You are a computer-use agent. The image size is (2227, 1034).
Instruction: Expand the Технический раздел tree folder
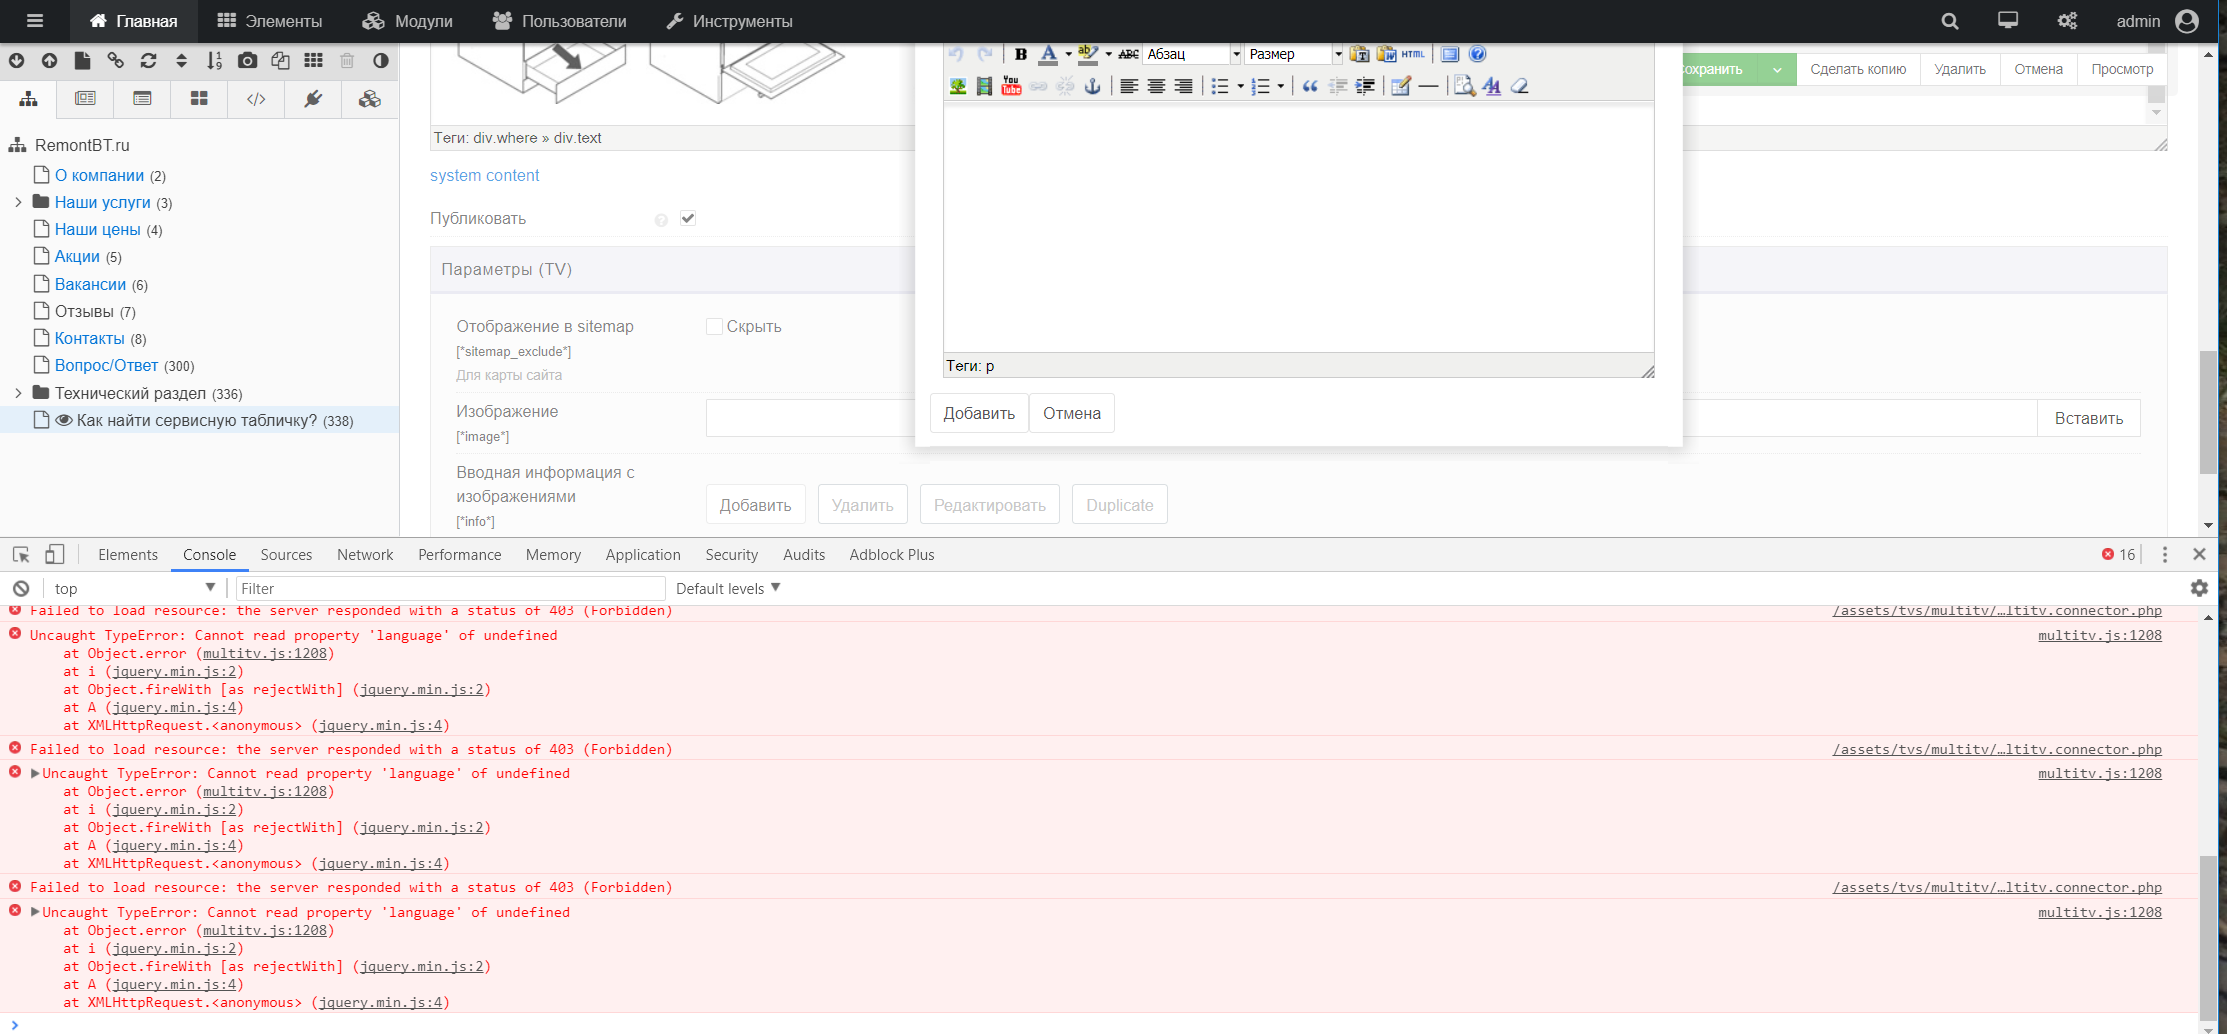click(18, 393)
